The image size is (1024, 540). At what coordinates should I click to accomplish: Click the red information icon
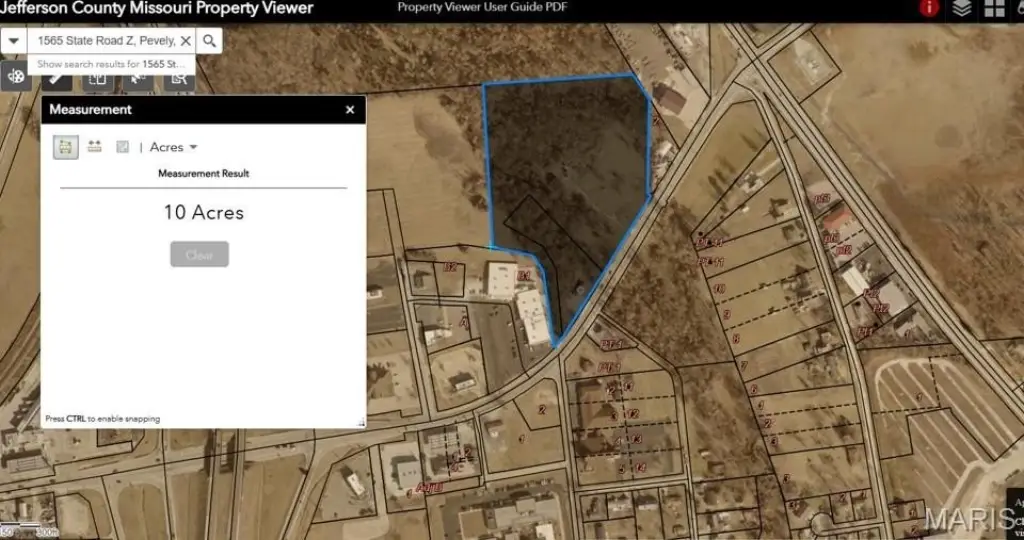tap(930, 9)
